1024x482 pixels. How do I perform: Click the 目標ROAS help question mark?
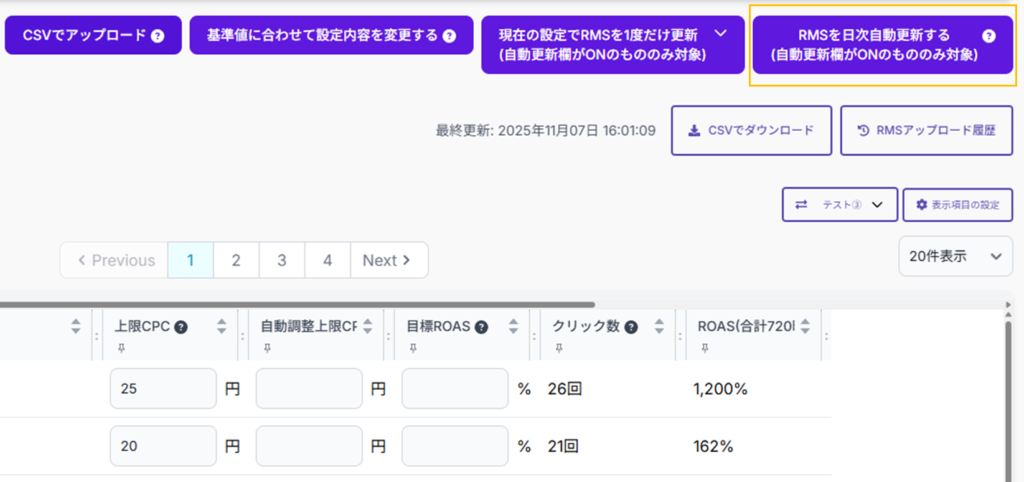point(481,326)
